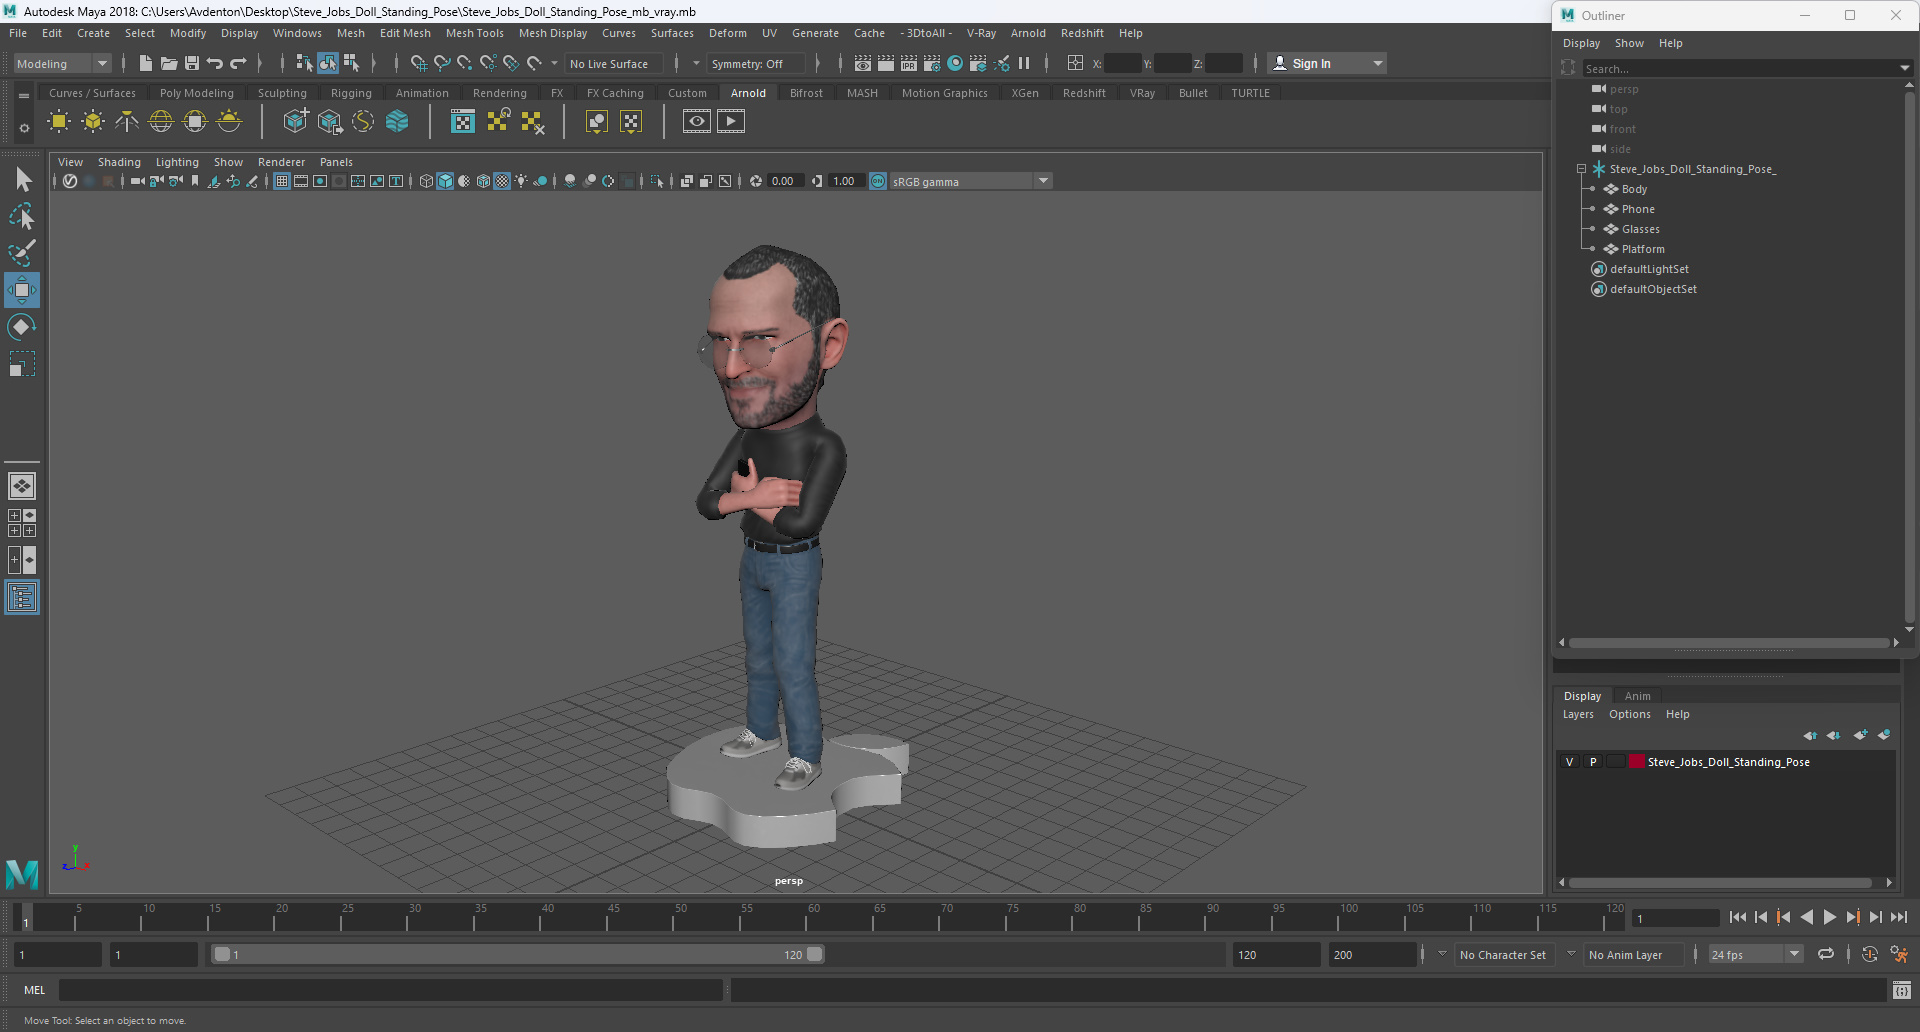Click play forwards button
This screenshot has width=1920, height=1032.
[1830, 917]
